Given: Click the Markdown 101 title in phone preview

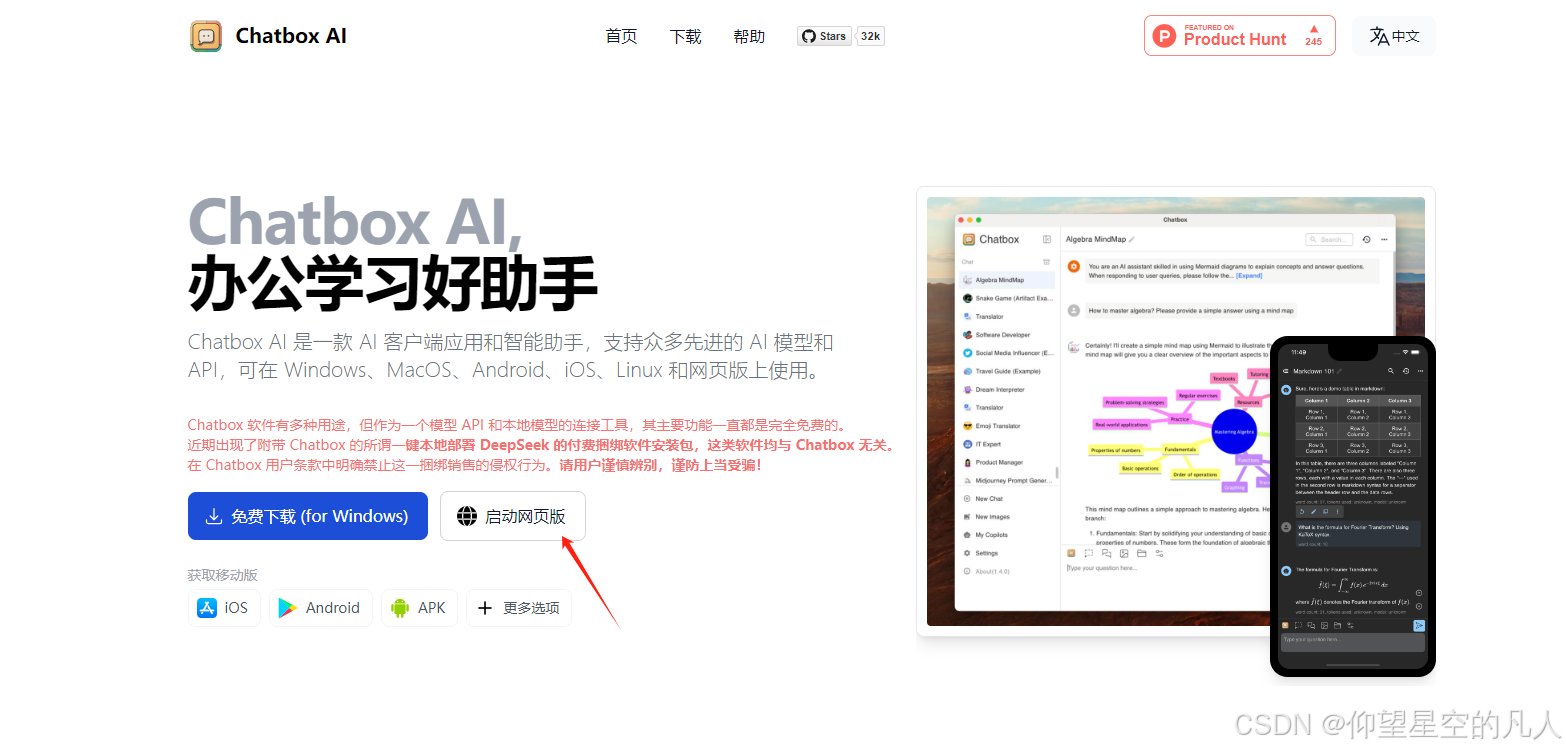Looking at the screenshot, I should (x=1315, y=370).
